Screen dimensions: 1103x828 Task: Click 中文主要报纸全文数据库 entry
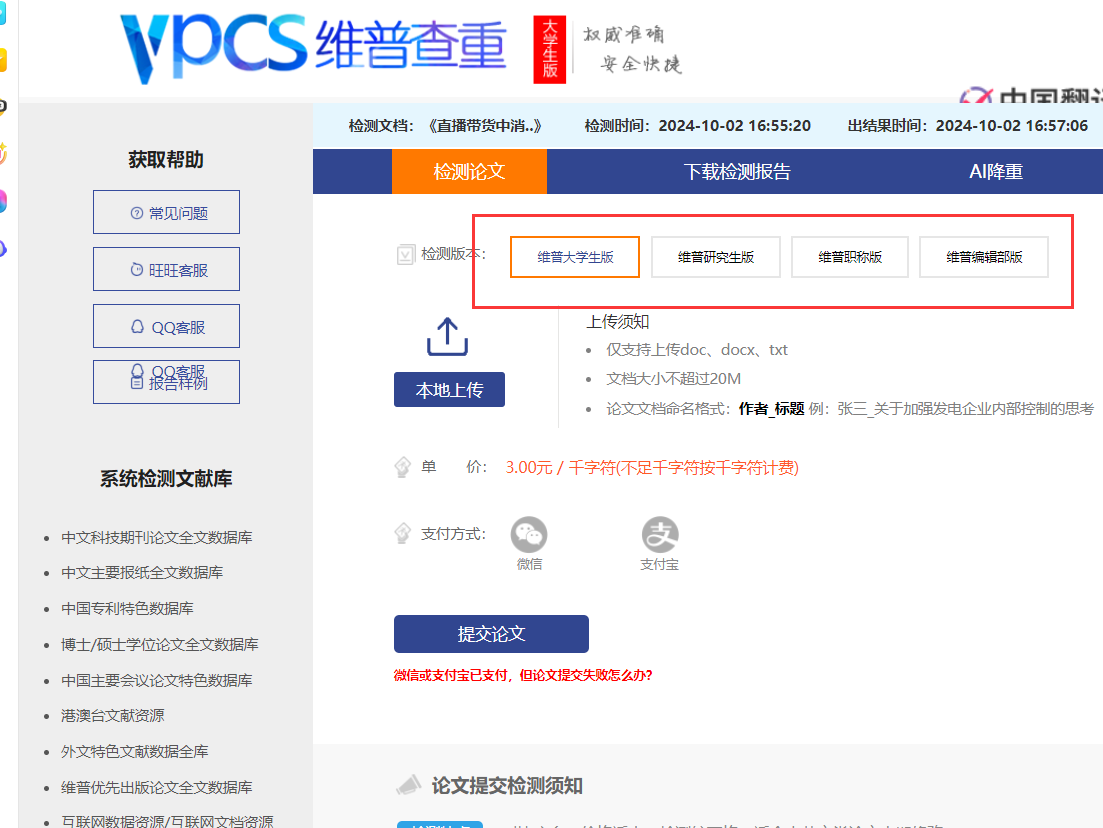[141, 573]
